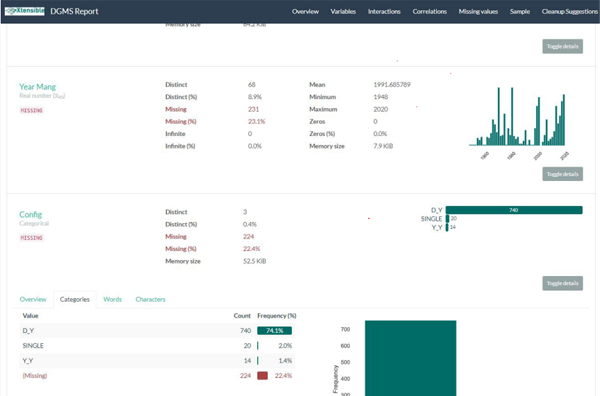The height and width of the screenshot is (396, 600).
Task: Toggle details button above Year Mang
Action: tap(562, 46)
